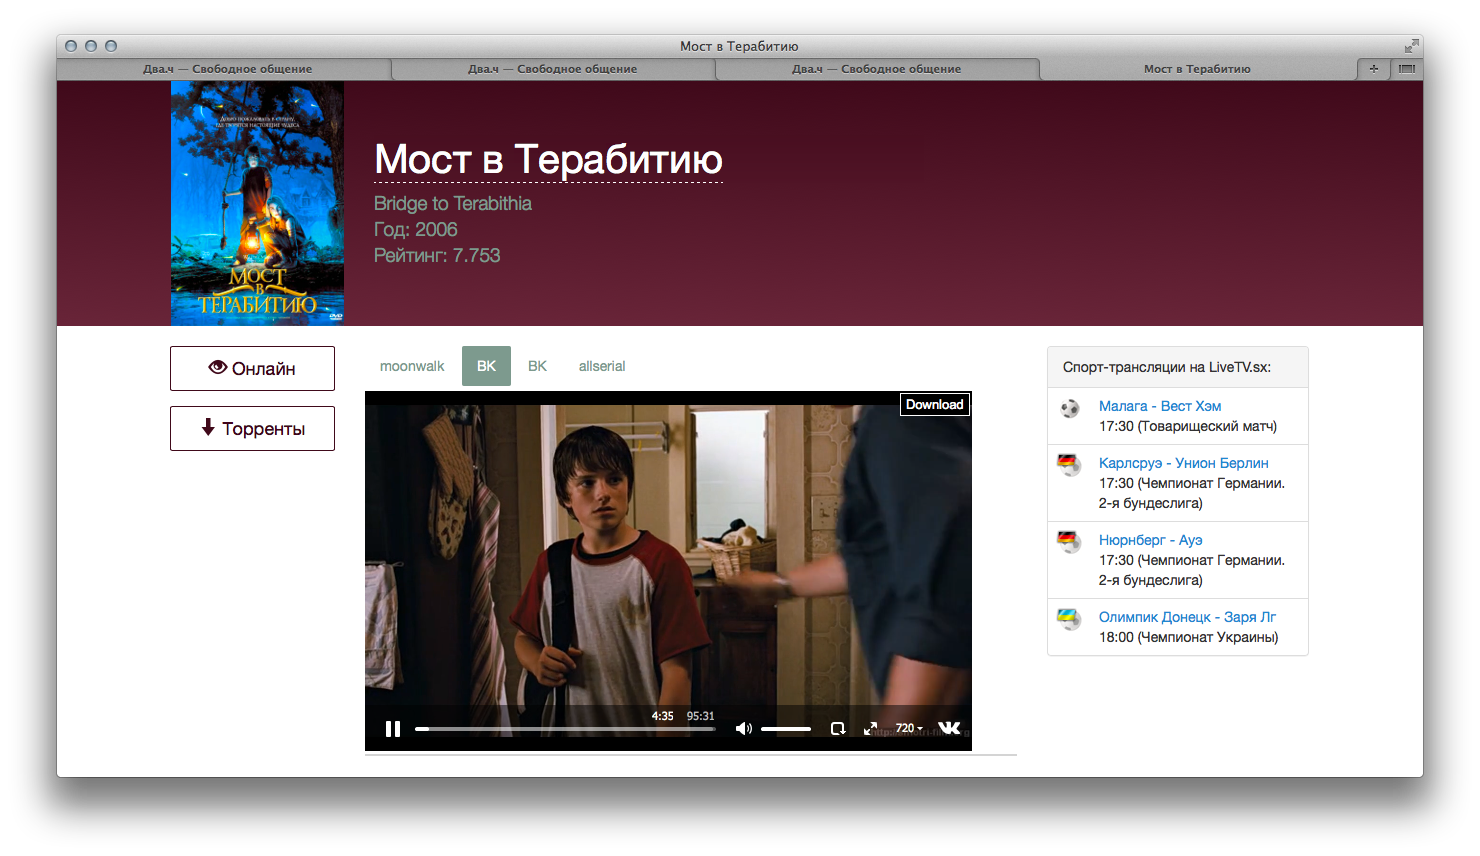Click the 17:30 (Товарищеский матч) text
This screenshot has width=1480, height=856.
tap(1188, 426)
